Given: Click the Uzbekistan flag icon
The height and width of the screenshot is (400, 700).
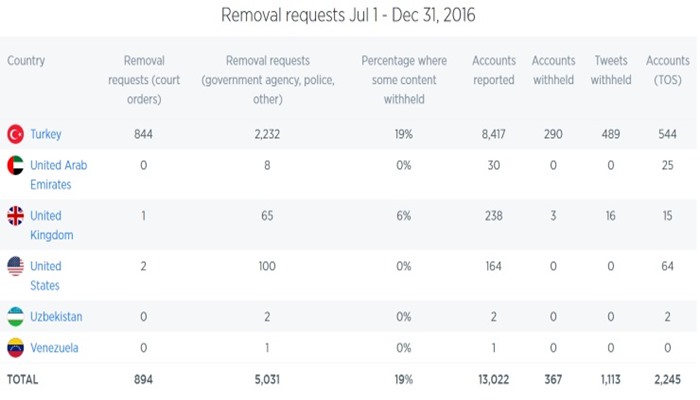Looking at the screenshot, I should pyautogui.click(x=15, y=317).
